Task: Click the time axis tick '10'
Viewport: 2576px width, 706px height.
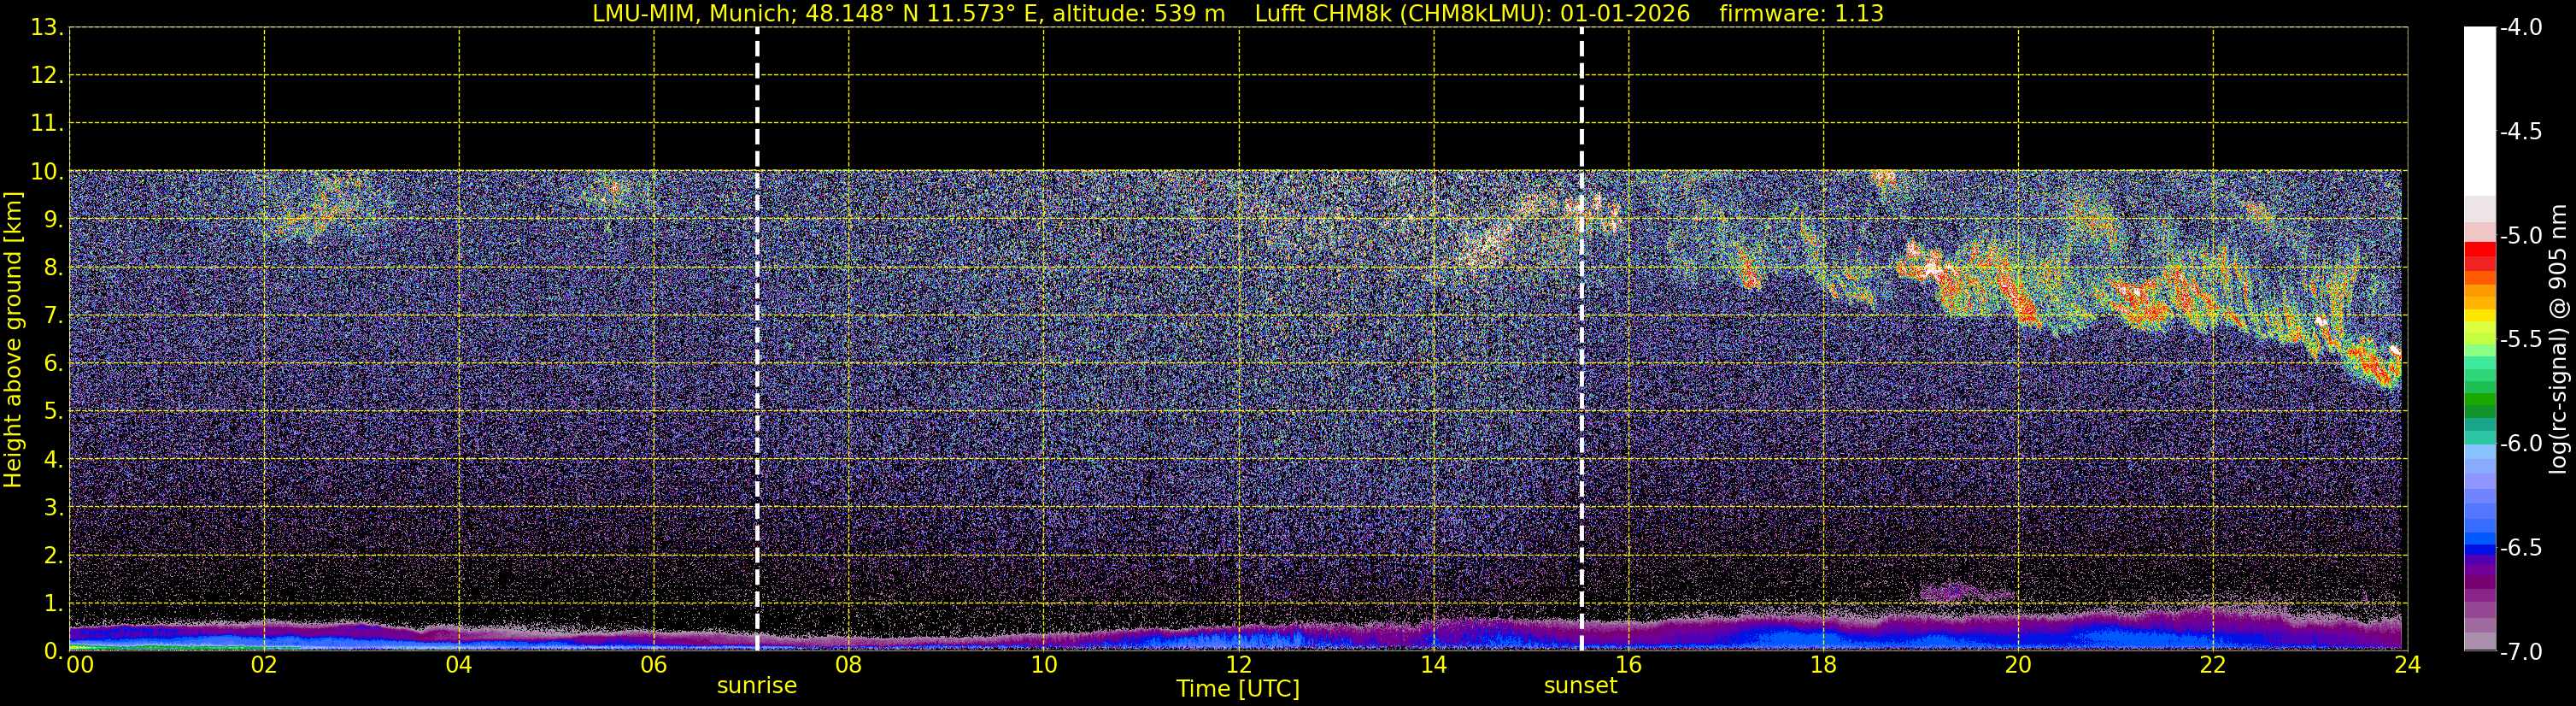Action: (1044, 665)
